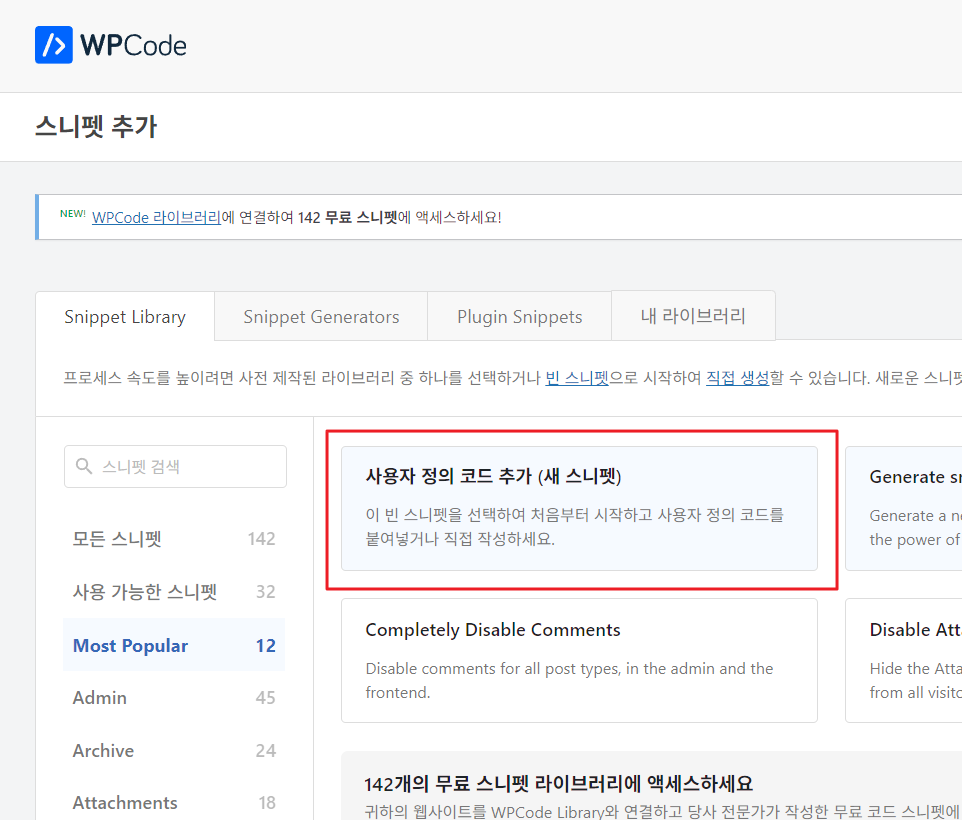The image size is (962, 820).
Task: Click the search magnifier icon
Action: pos(84,467)
